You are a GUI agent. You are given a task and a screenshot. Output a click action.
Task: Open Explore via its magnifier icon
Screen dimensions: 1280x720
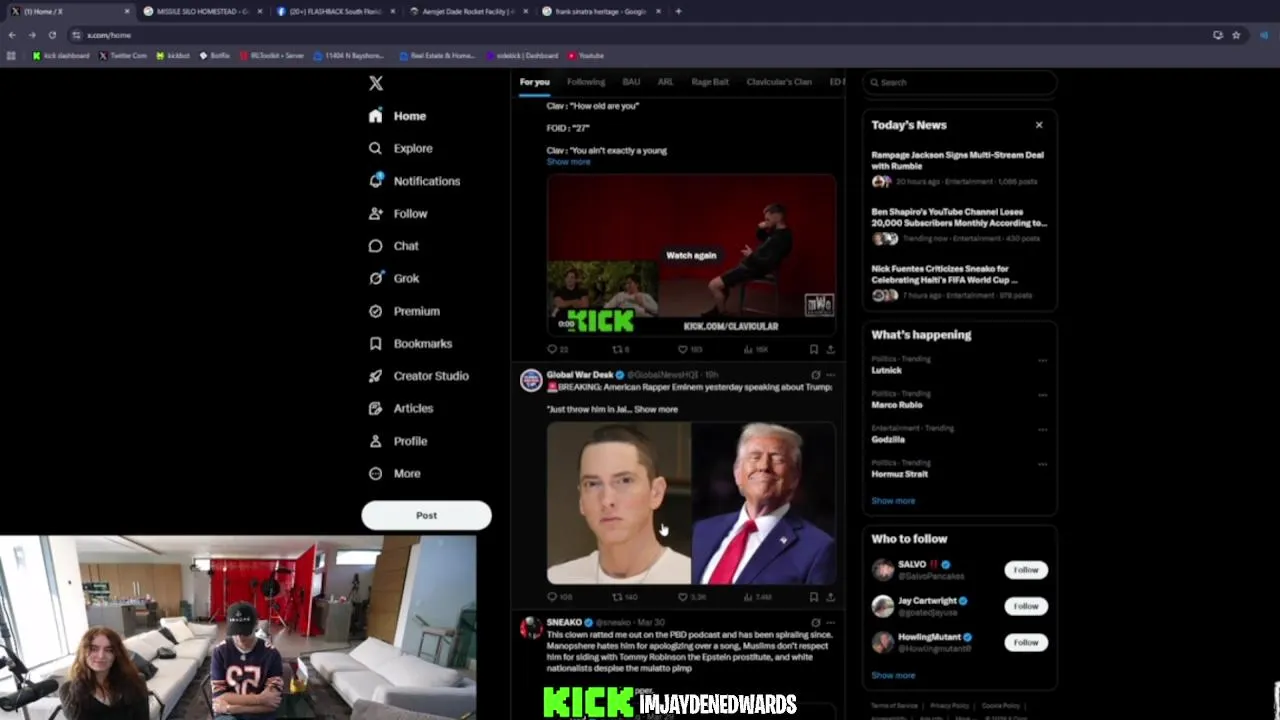[375, 148]
